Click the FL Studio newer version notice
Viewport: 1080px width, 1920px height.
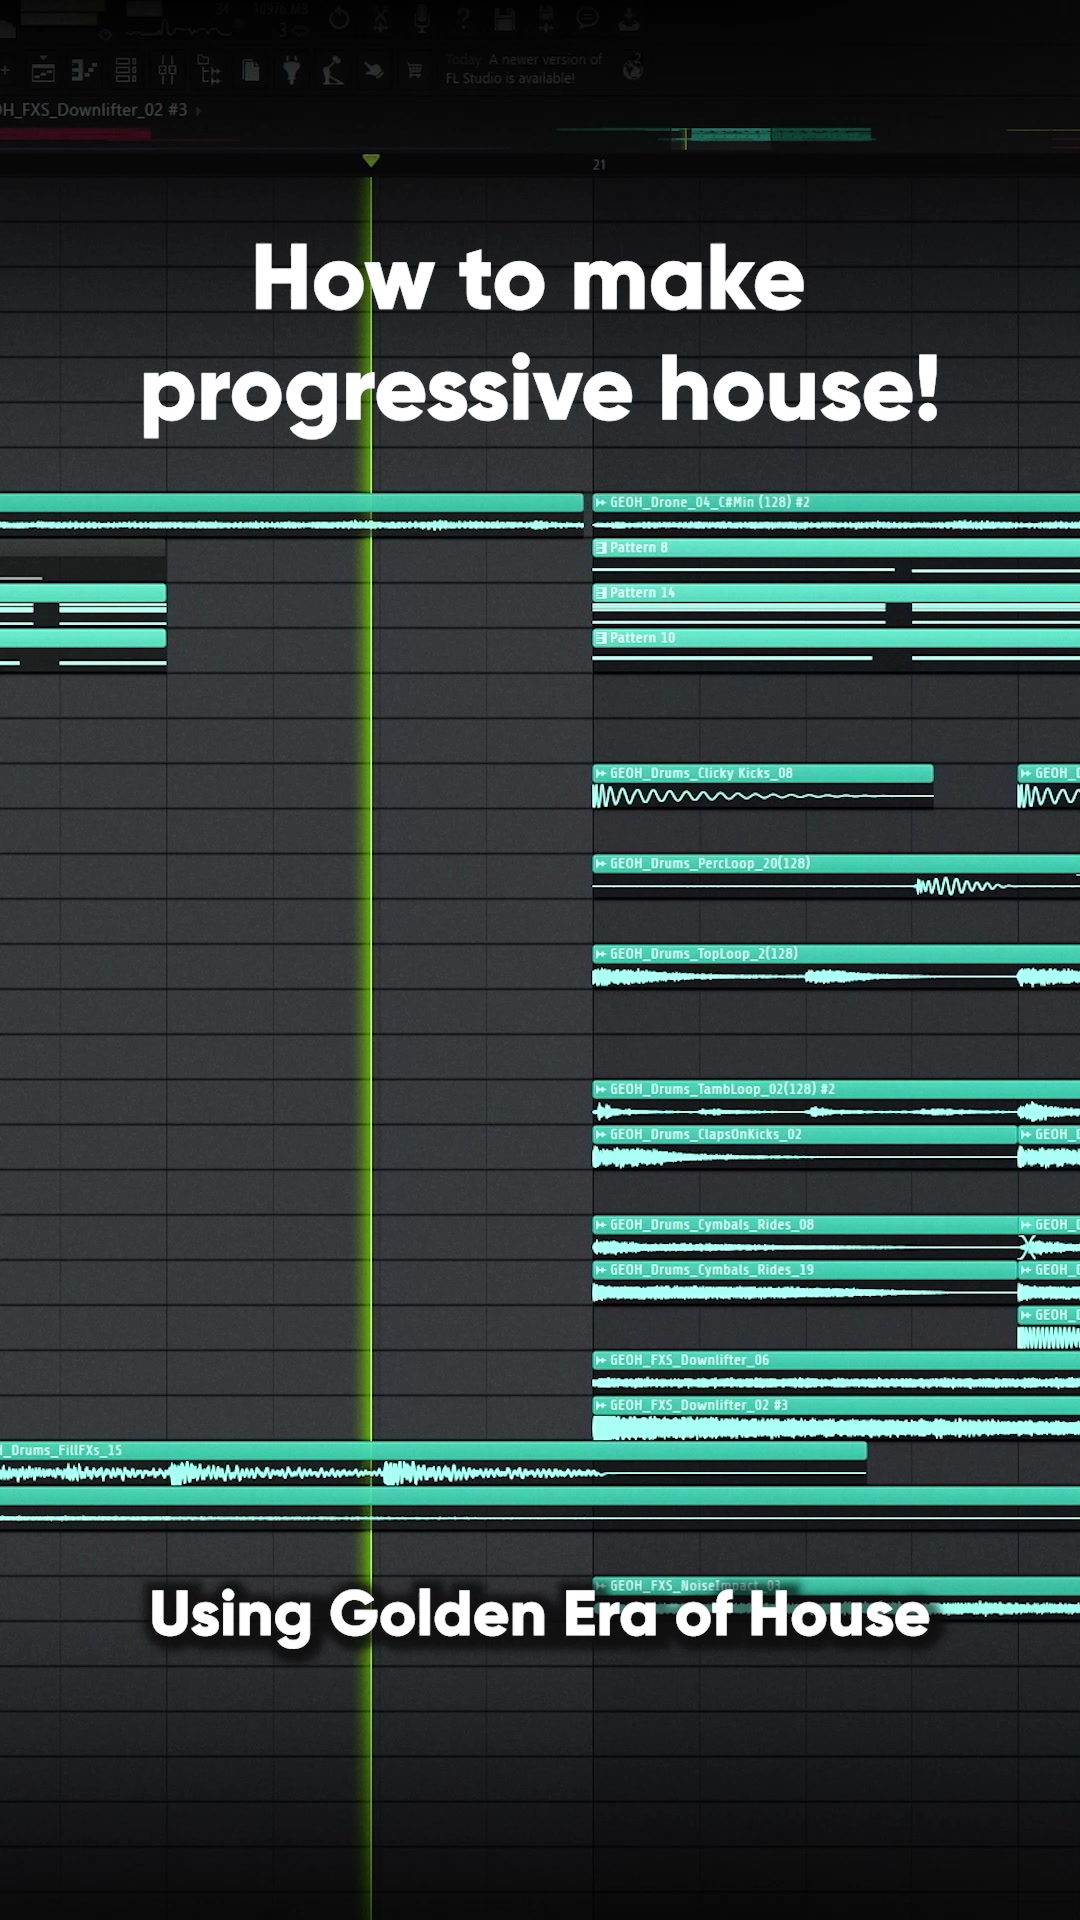[x=525, y=69]
